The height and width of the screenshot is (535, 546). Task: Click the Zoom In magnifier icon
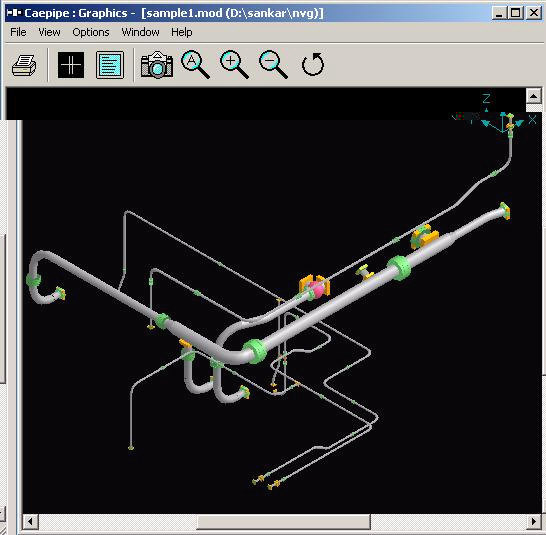point(234,64)
